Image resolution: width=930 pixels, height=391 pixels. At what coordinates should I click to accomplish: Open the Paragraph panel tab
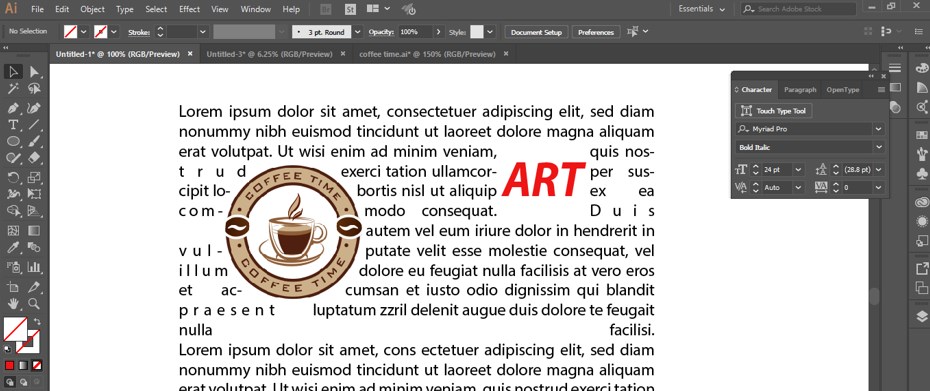(x=800, y=90)
